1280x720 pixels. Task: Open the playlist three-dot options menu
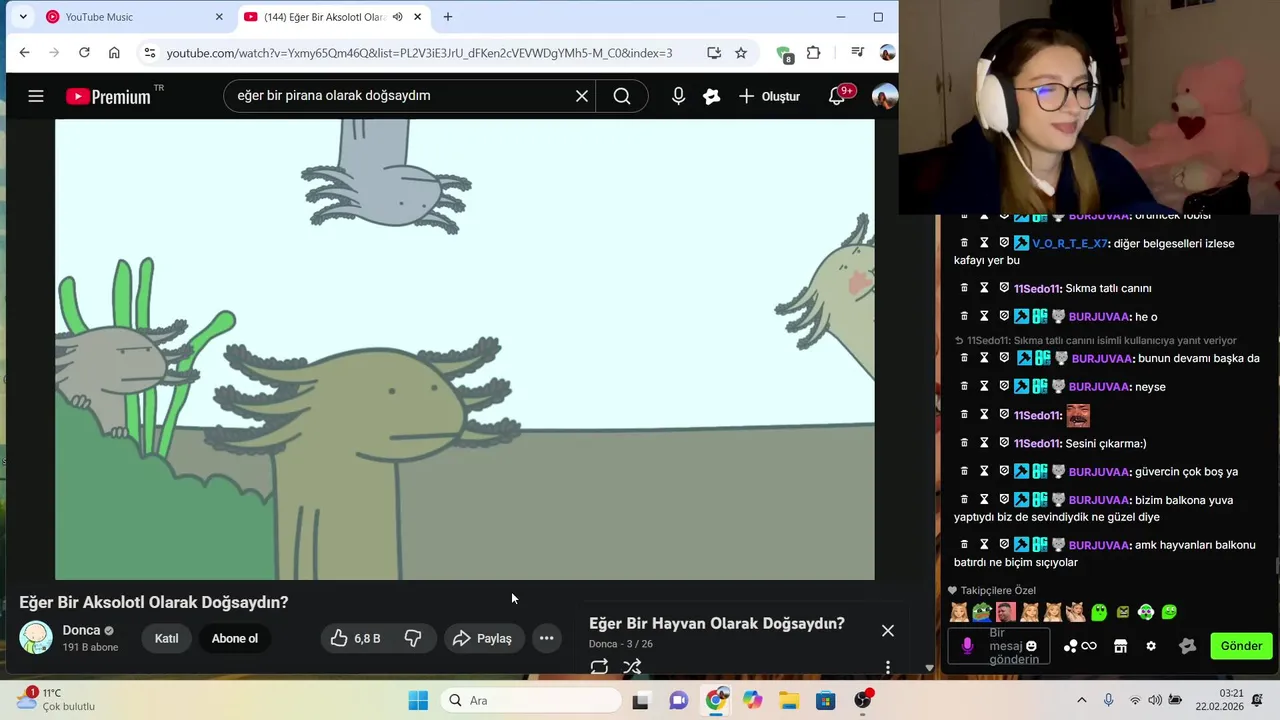click(x=887, y=666)
